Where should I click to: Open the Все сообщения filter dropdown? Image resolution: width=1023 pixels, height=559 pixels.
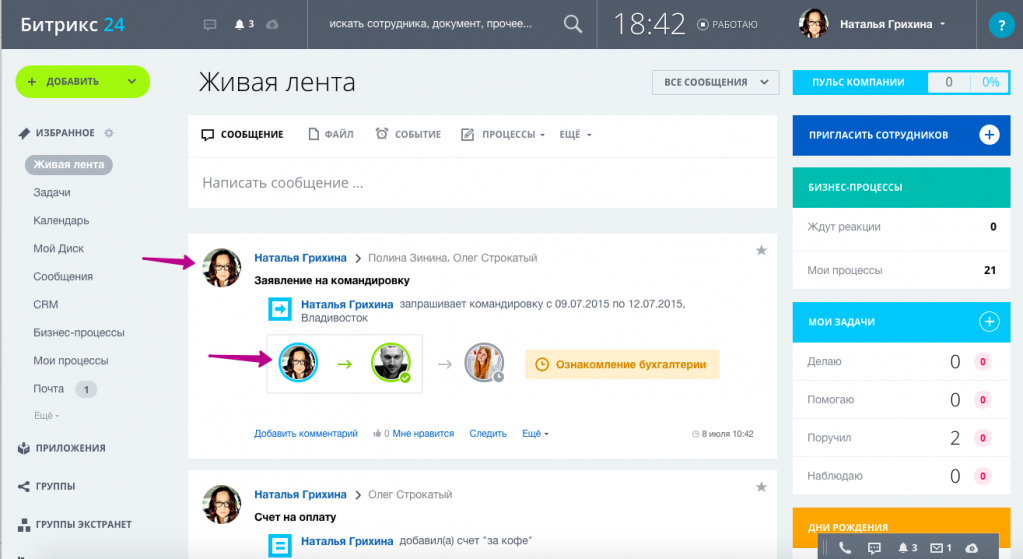(716, 82)
